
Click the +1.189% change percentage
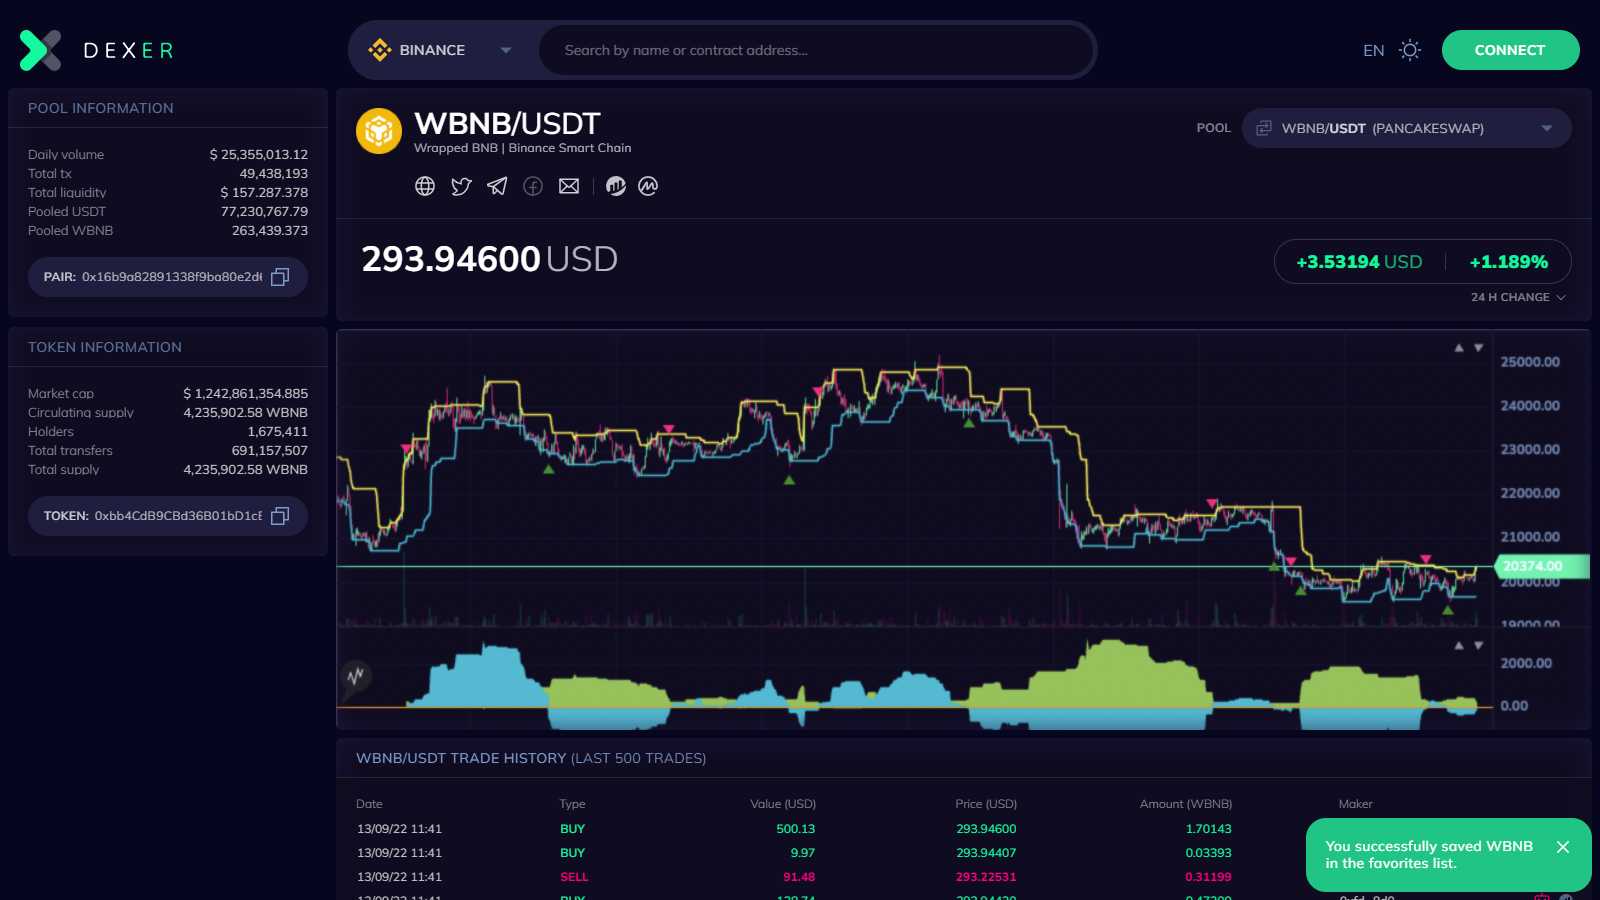(x=1509, y=262)
